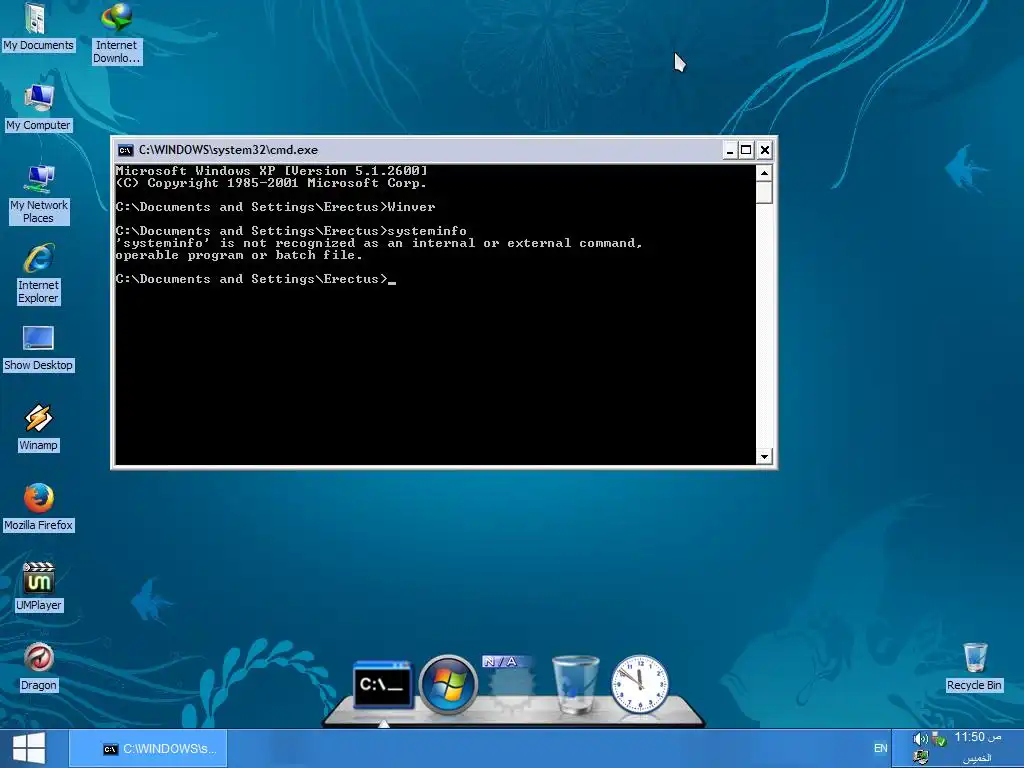
Task: Maximize the cmd.exe window
Action: 746,150
